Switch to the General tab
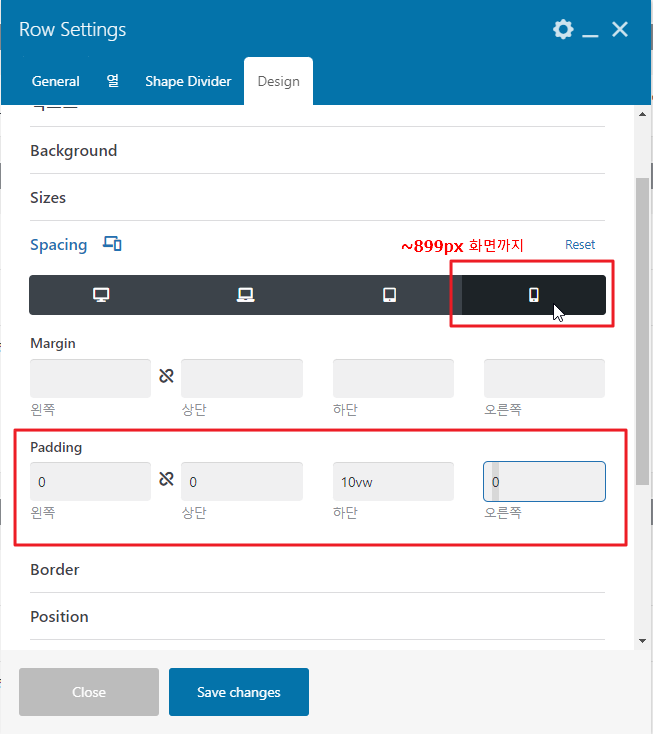653x734 pixels. (x=56, y=81)
